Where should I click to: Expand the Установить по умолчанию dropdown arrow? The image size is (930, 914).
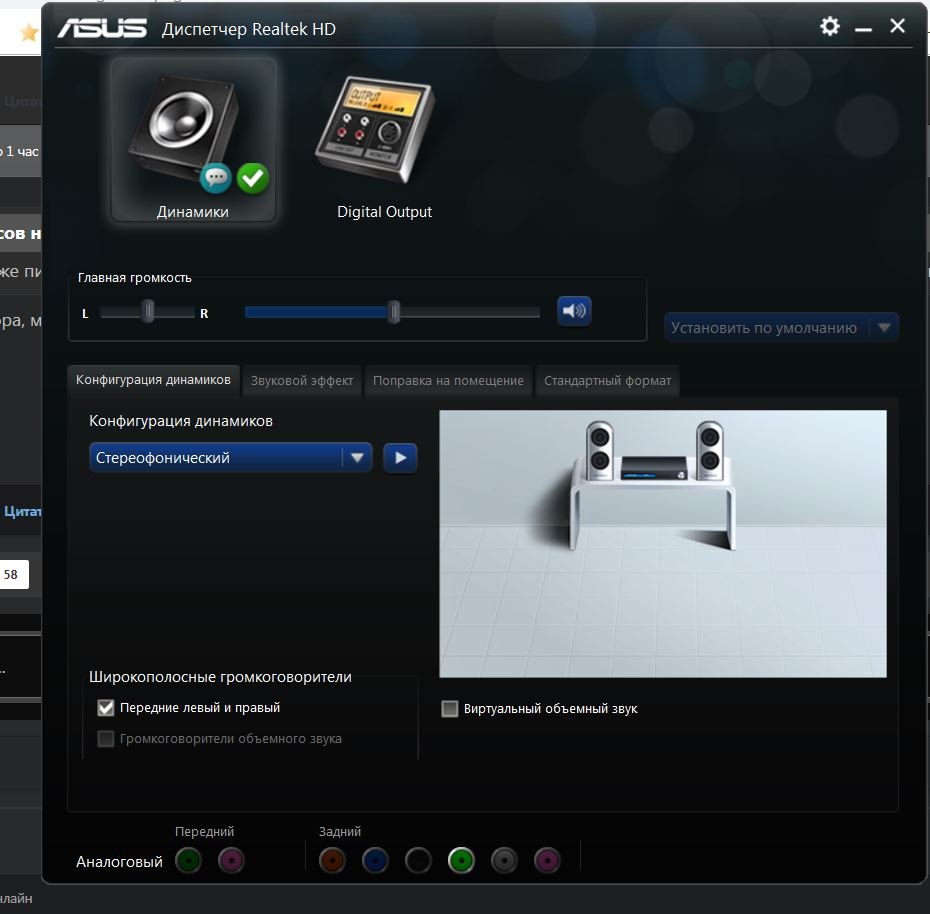click(883, 328)
